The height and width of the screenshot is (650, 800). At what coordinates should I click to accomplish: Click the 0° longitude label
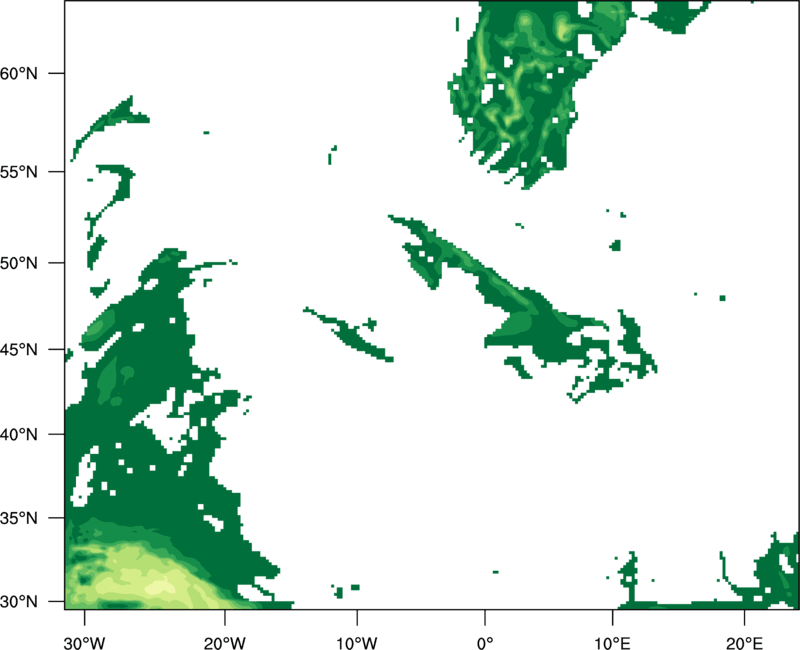point(485,643)
